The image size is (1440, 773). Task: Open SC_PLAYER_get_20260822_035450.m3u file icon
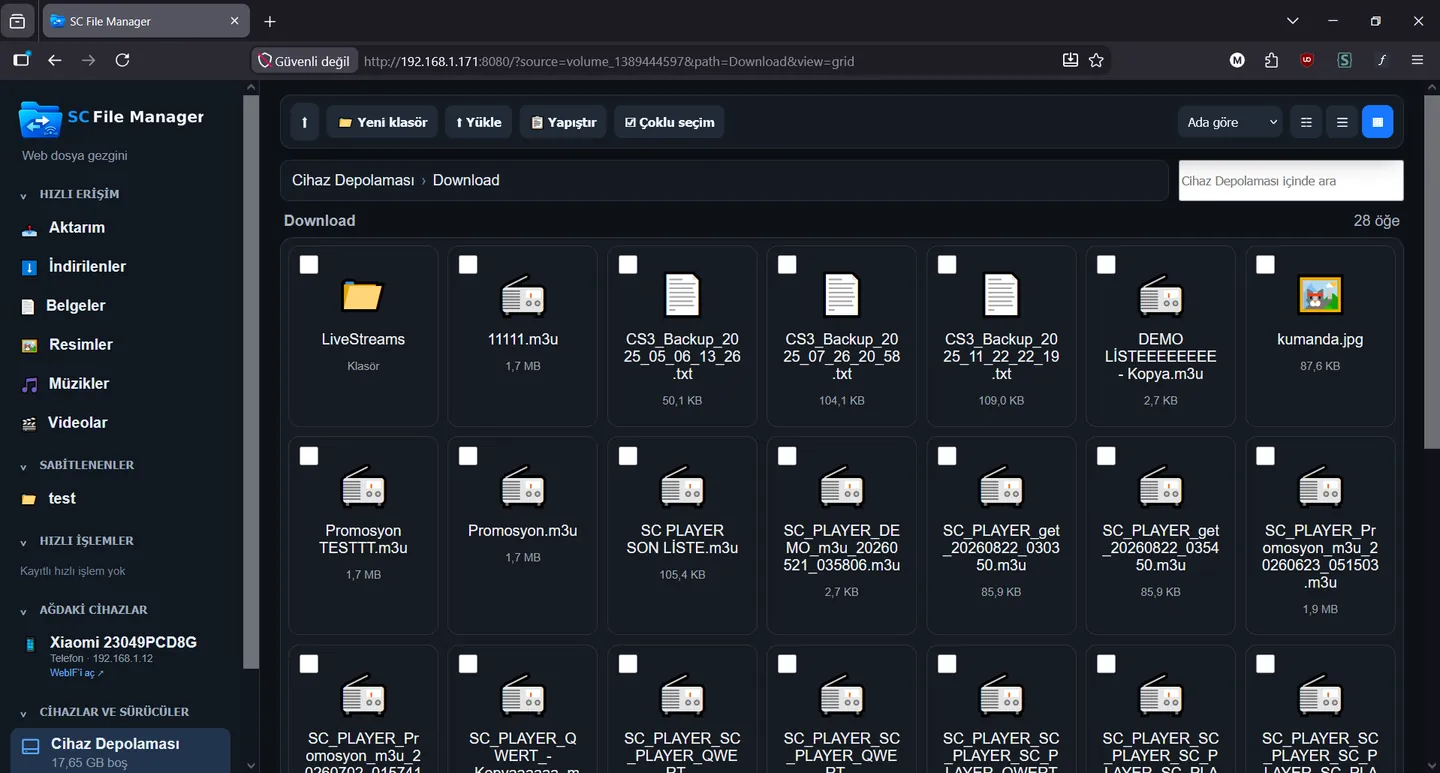click(1161, 487)
